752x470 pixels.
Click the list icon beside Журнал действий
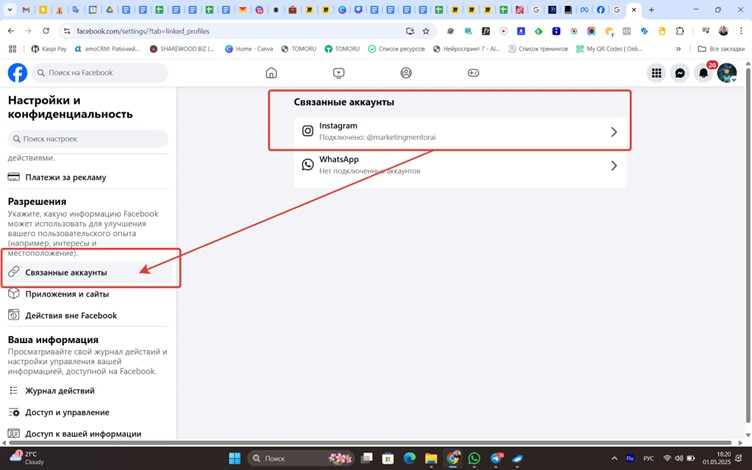(x=14, y=390)
